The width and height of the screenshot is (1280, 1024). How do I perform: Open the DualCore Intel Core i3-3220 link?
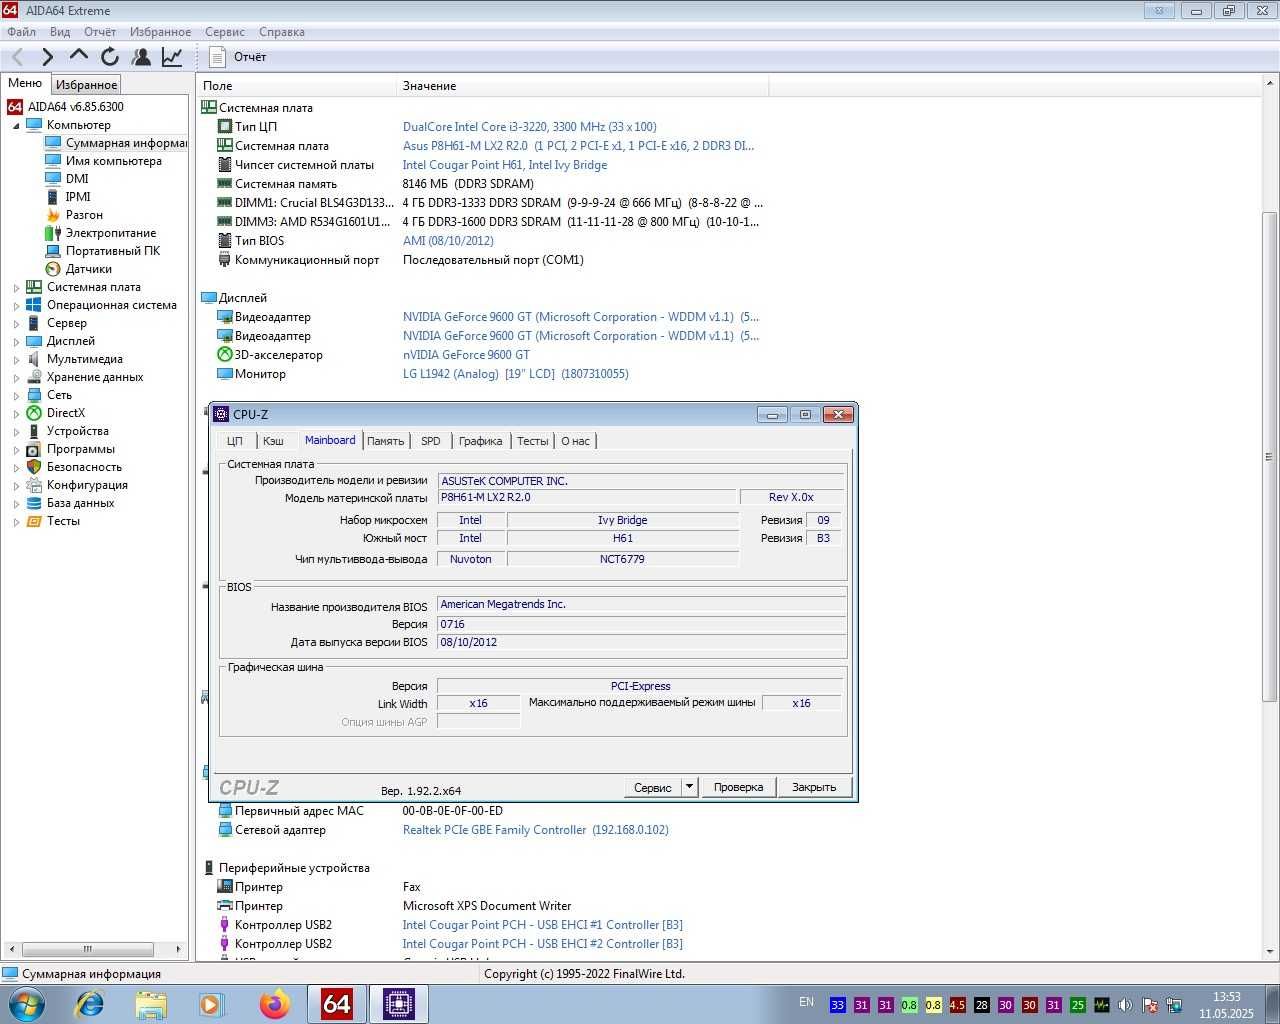click(x=529, y=127)
